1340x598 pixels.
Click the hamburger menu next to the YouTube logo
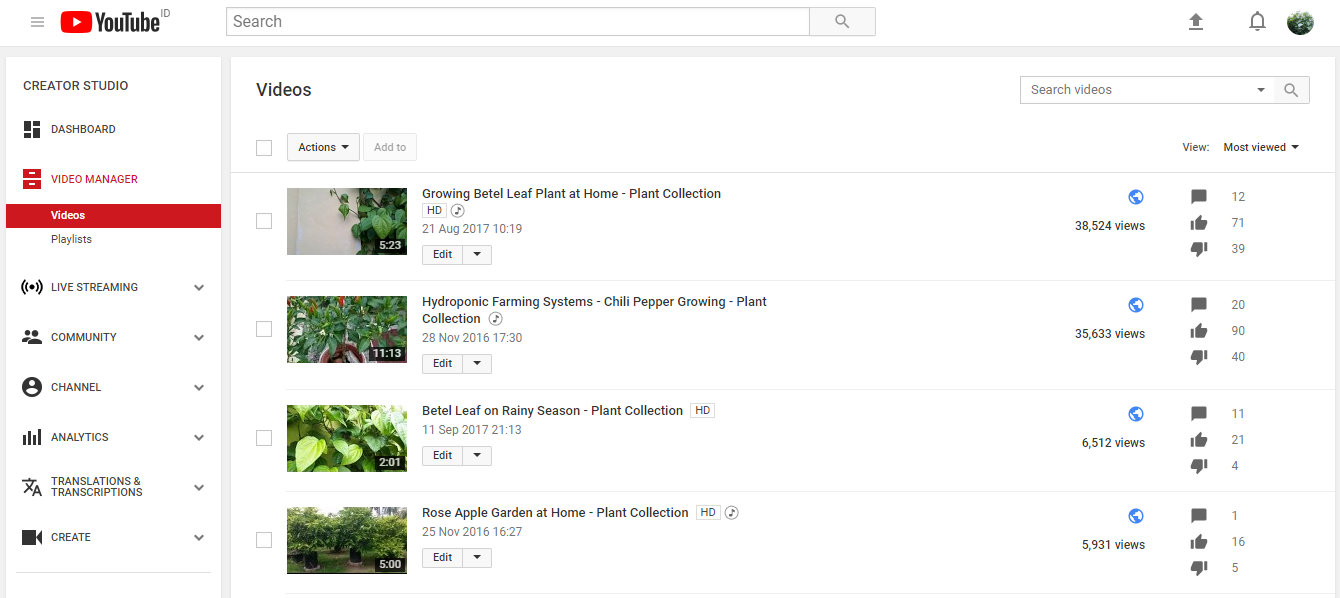pos(37,21)
